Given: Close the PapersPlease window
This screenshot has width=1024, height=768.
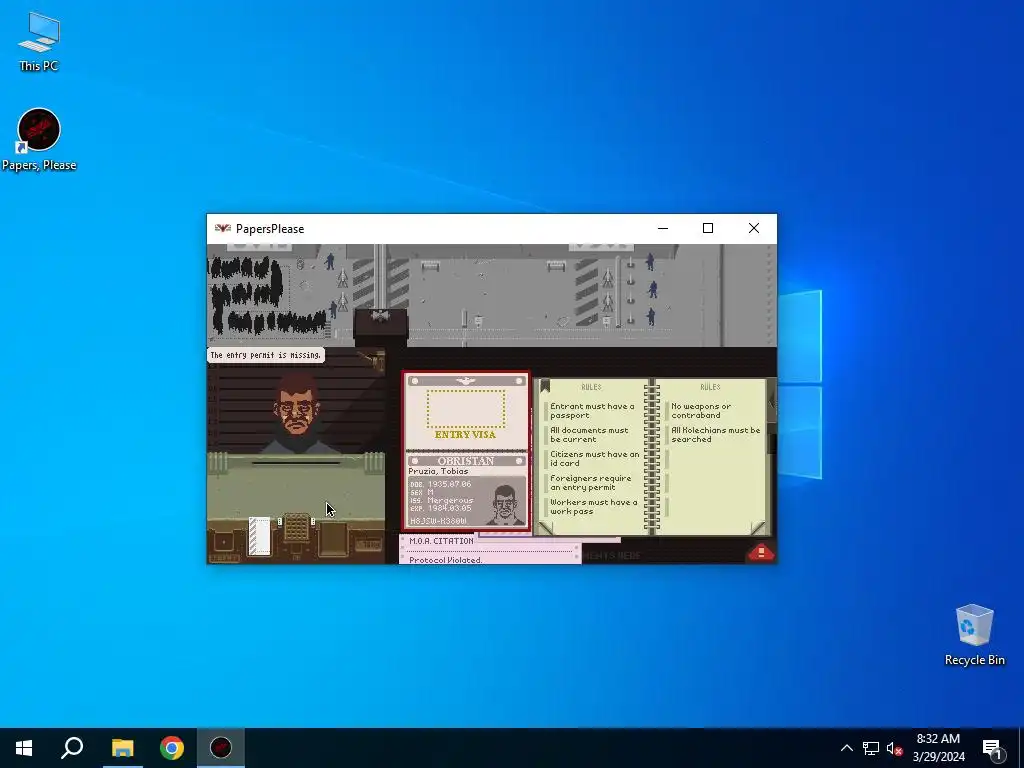Looking at the screenshot, I should coord(754,229).
